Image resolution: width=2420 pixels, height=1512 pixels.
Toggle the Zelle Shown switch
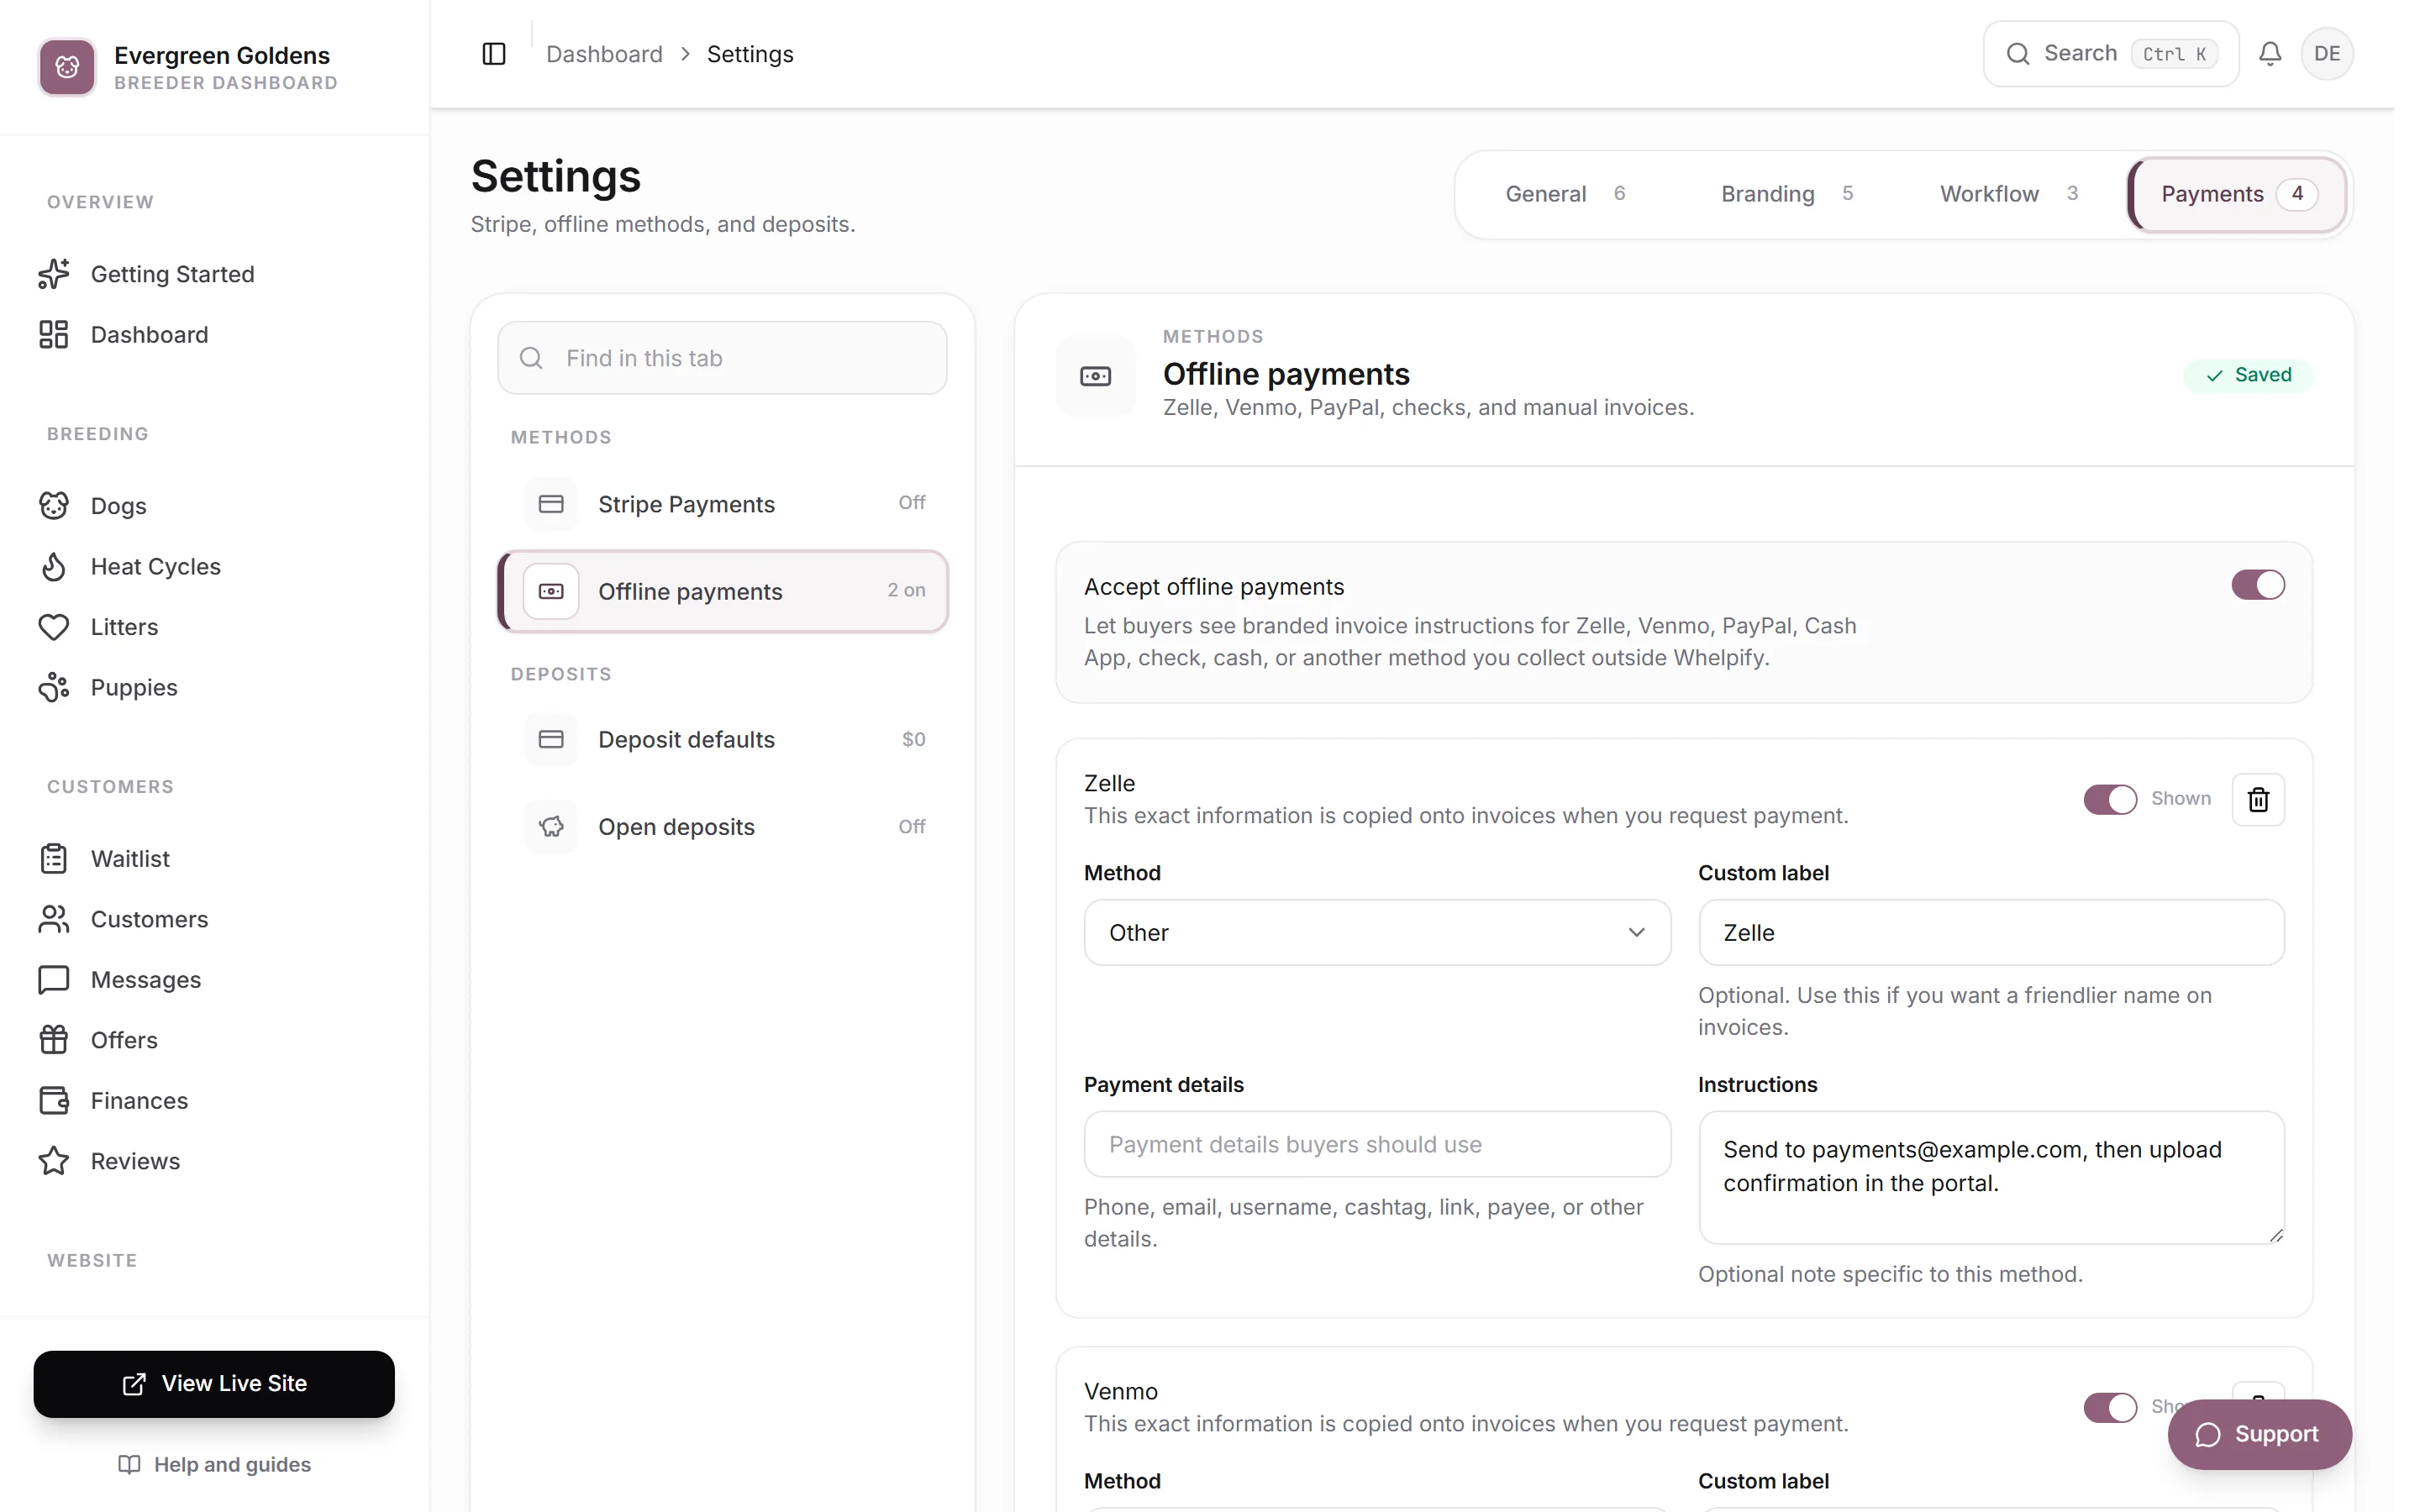point(2110,799)
